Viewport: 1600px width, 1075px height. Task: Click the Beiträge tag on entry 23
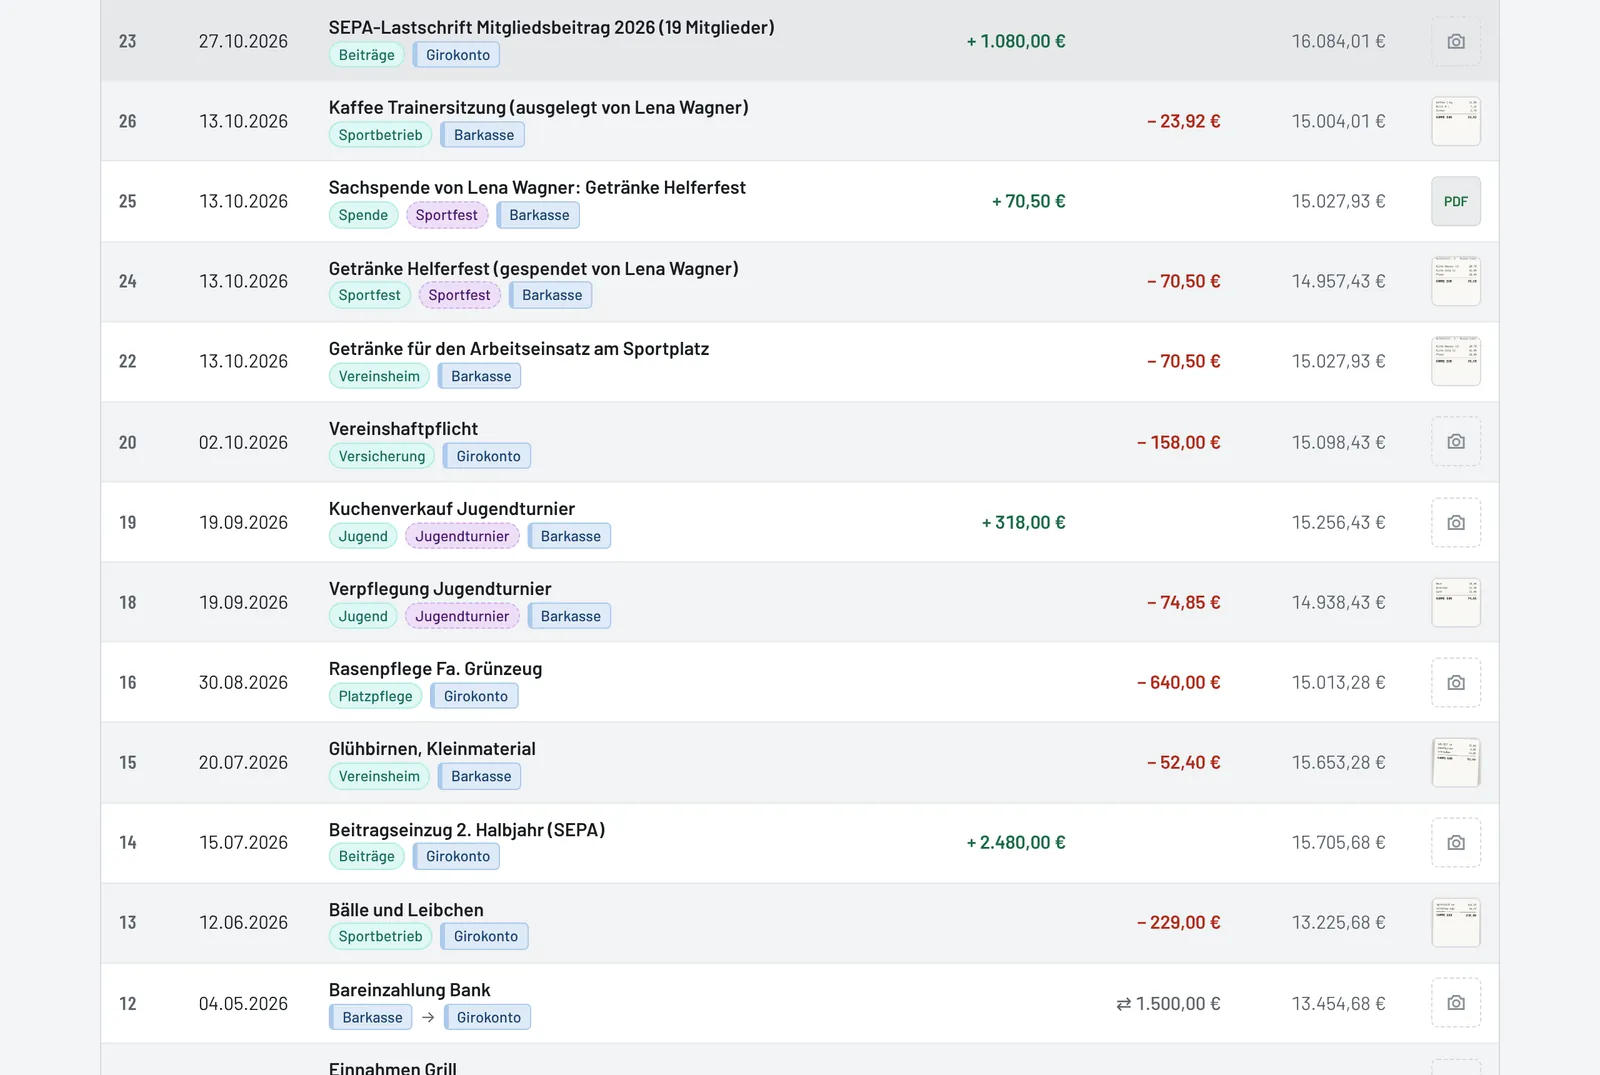366,55
